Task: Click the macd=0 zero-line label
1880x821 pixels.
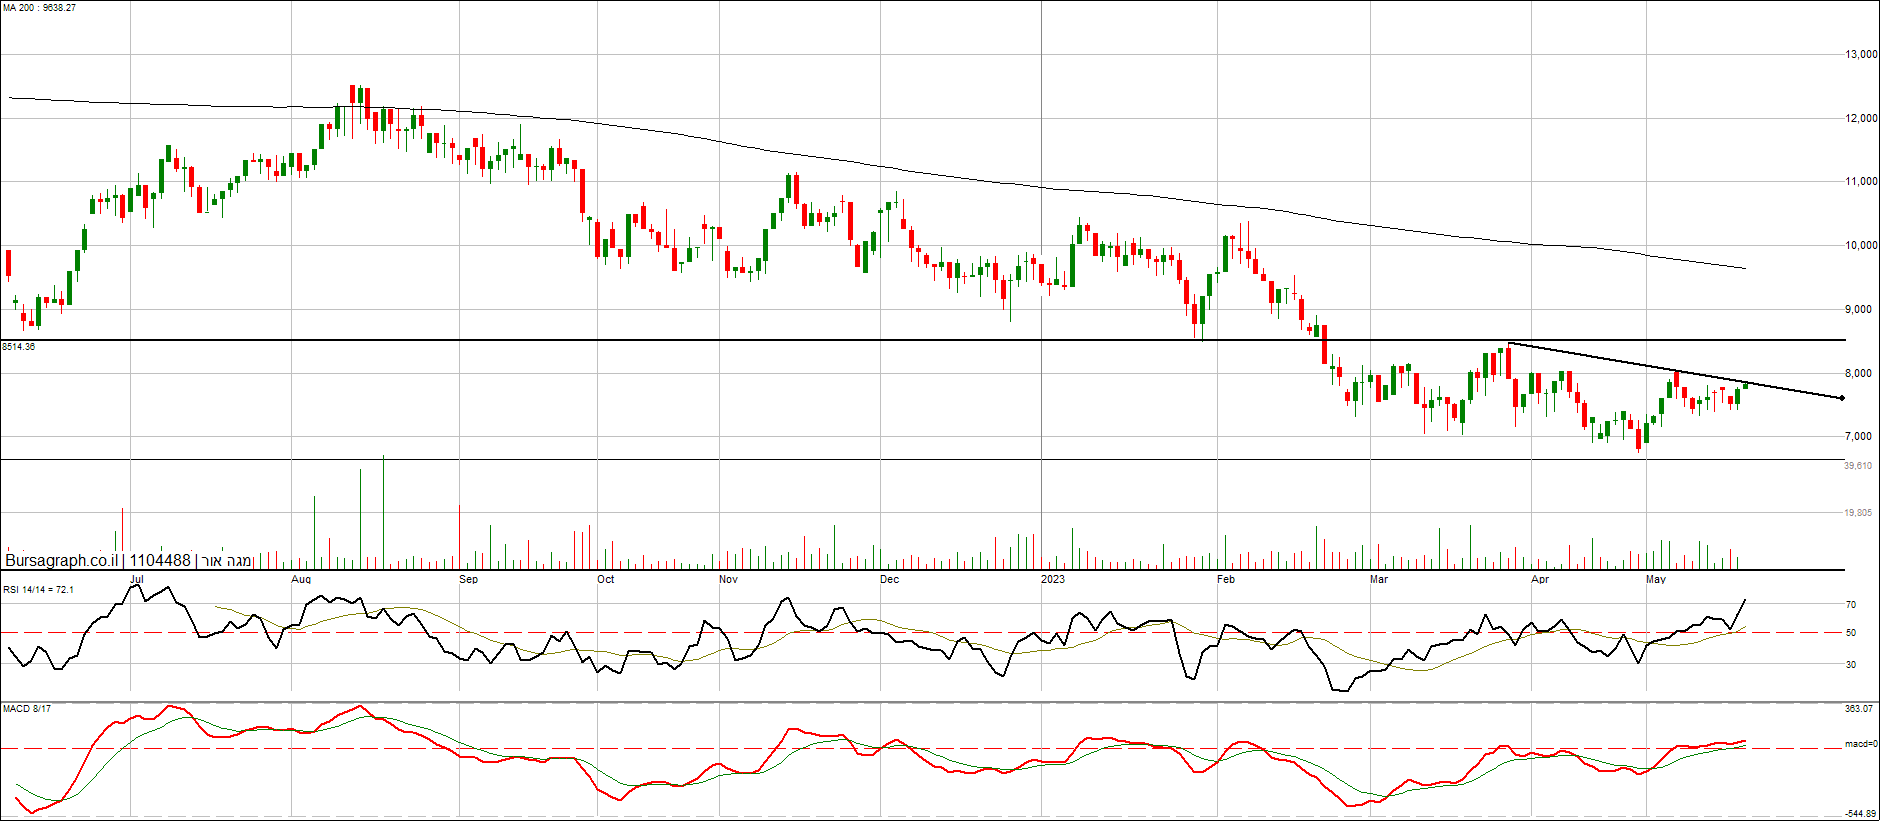Action: click(1861, 745)
